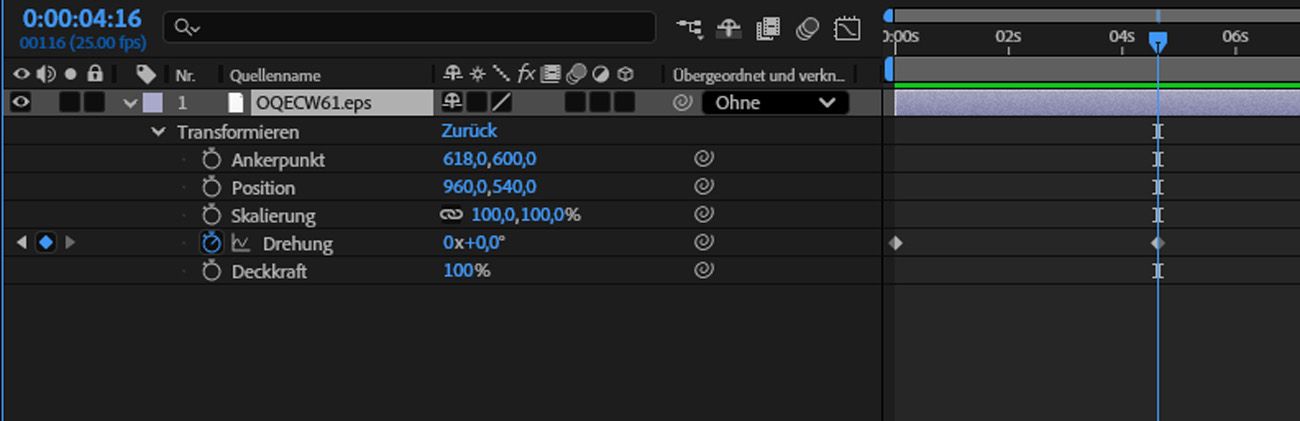Toggle stopwatch for Position property
1300x421 pixels.
210,187
